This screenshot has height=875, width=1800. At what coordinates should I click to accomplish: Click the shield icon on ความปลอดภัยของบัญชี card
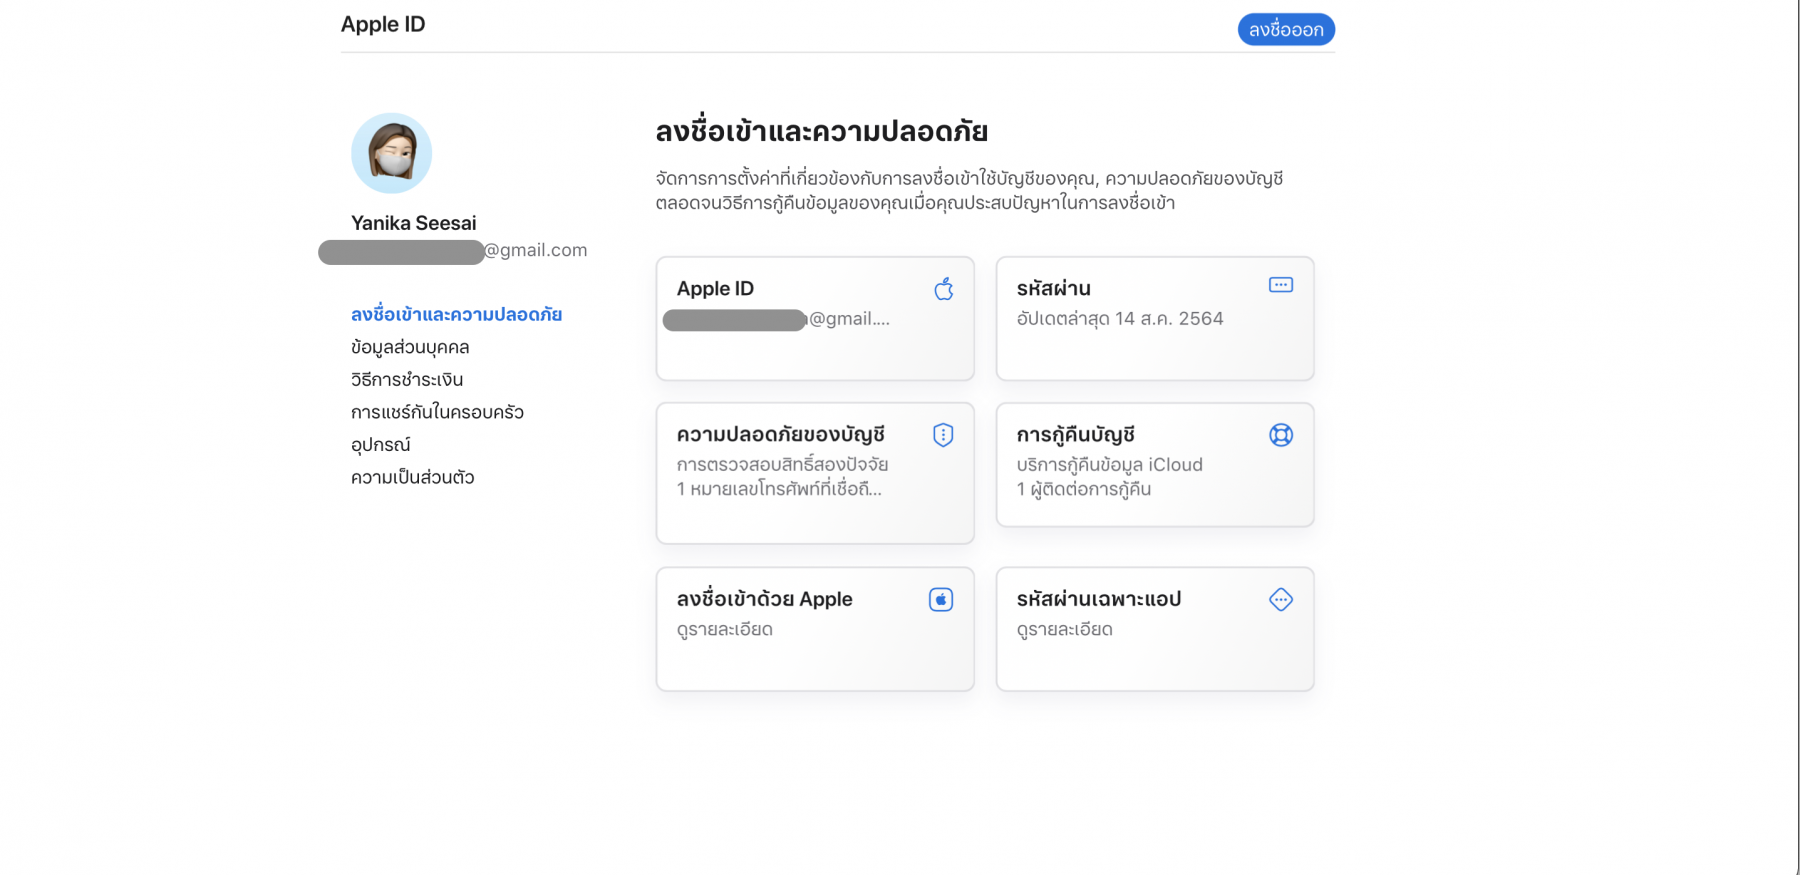pyautogui.click(x=943, y=435)
